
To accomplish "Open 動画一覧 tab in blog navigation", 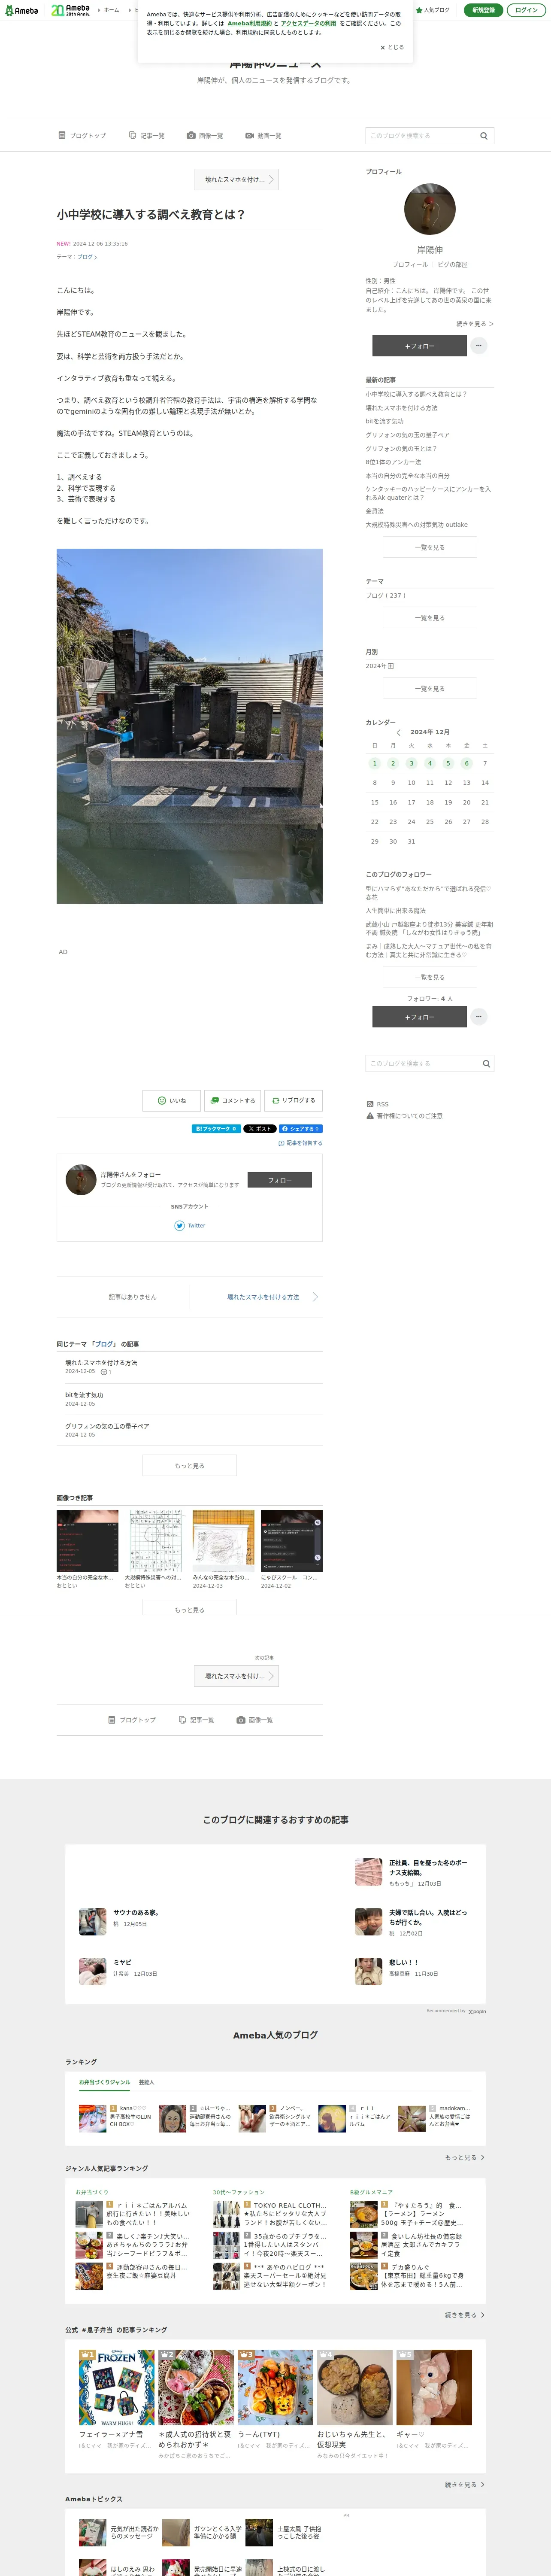I will pos(263,136).
